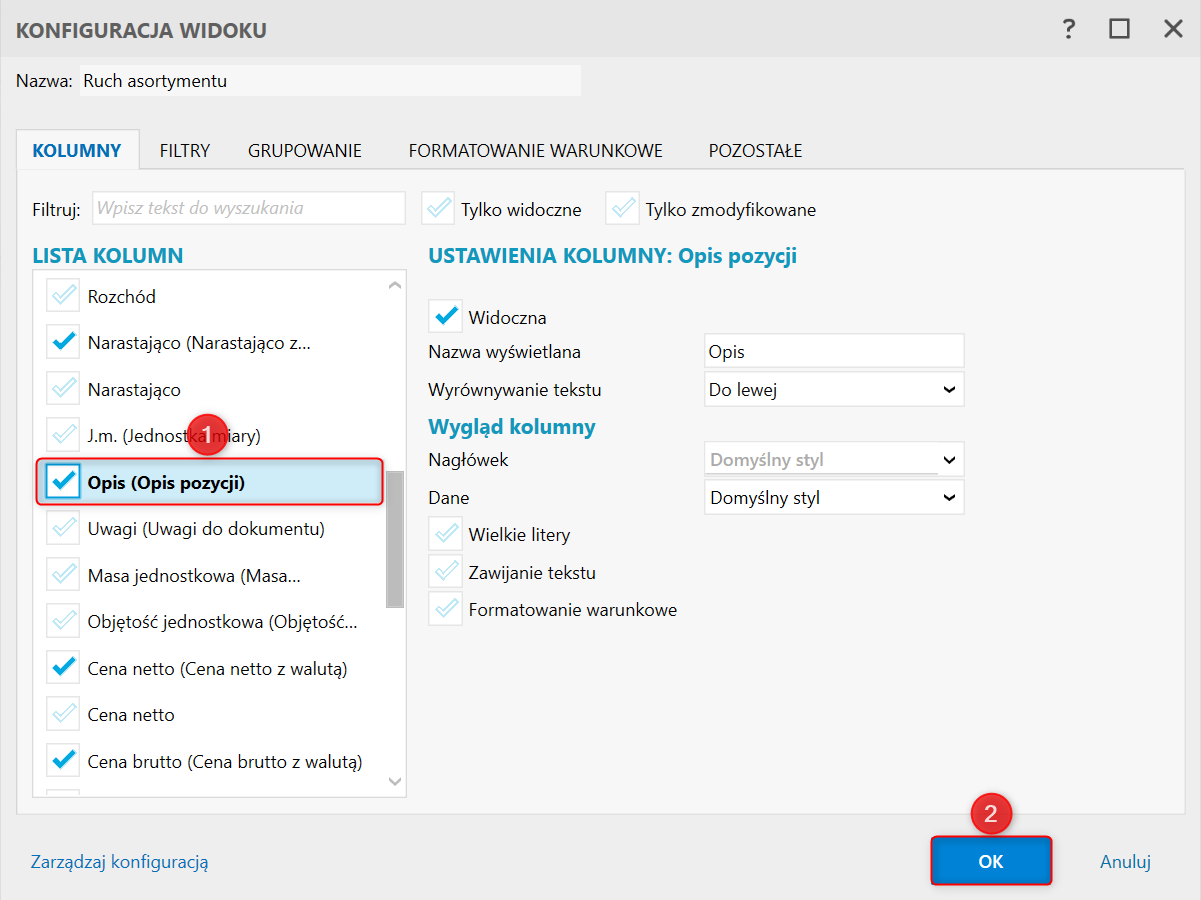1201x900 pixels.
Task: Open the Dane style dropdown
Action: tap(834, 496)
